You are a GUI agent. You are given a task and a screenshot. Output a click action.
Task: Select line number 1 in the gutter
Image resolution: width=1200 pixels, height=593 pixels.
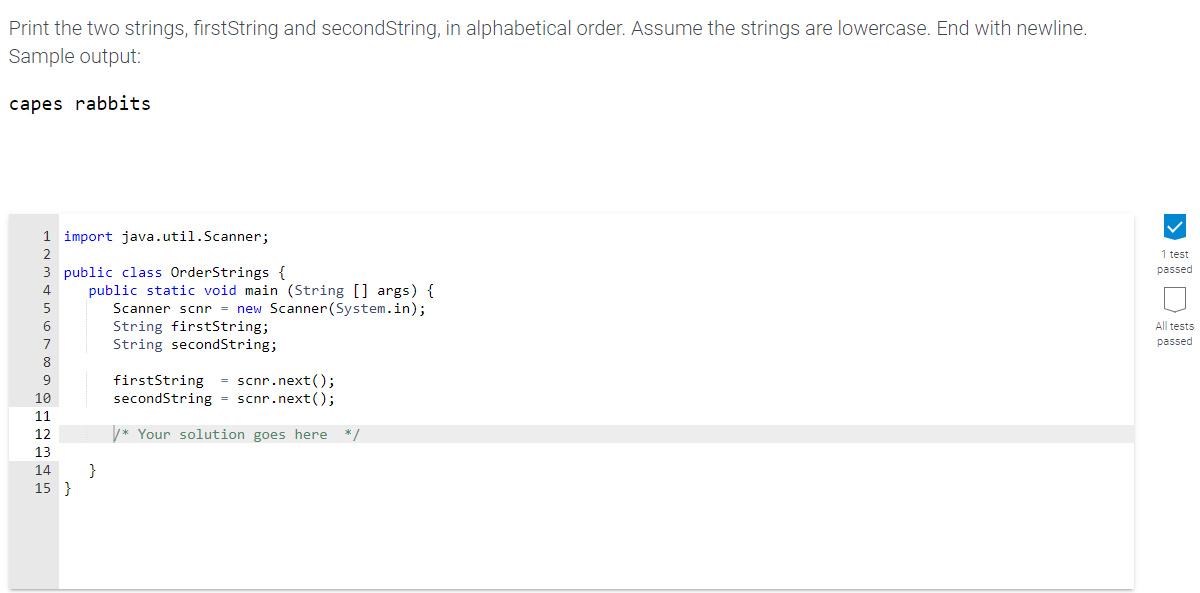point(46,236)
